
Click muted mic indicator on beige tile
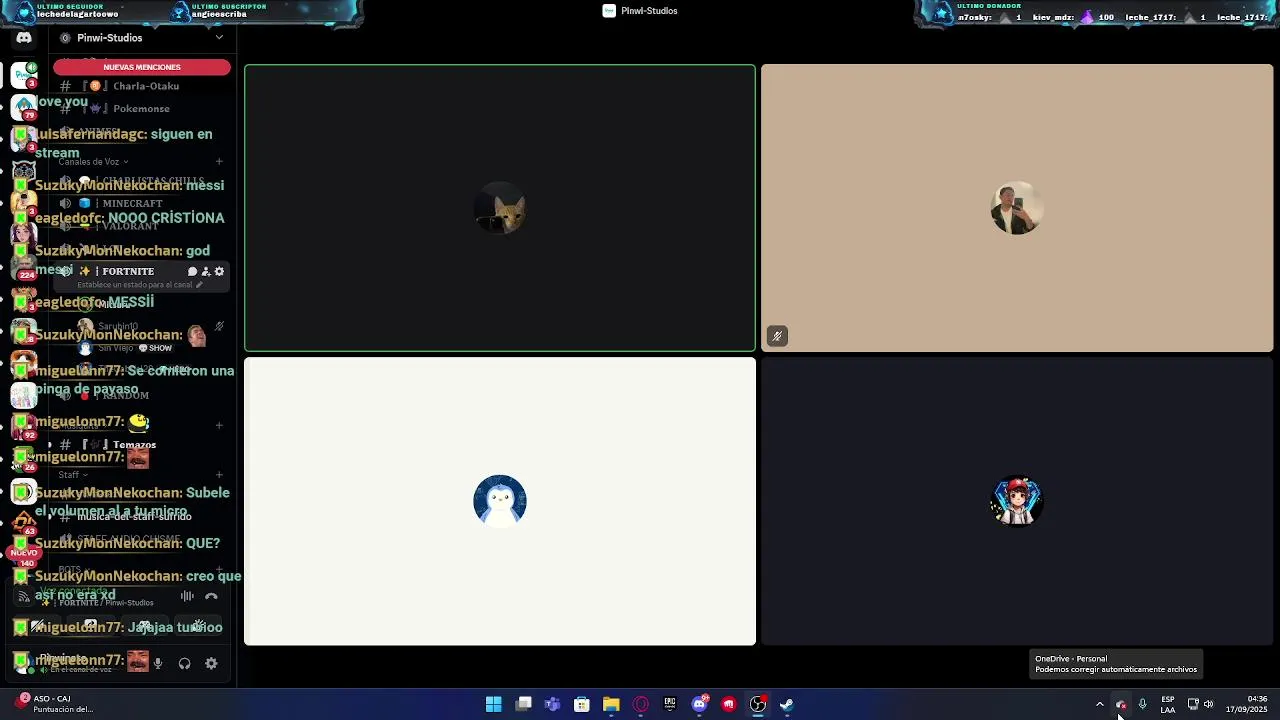point(777,336)
